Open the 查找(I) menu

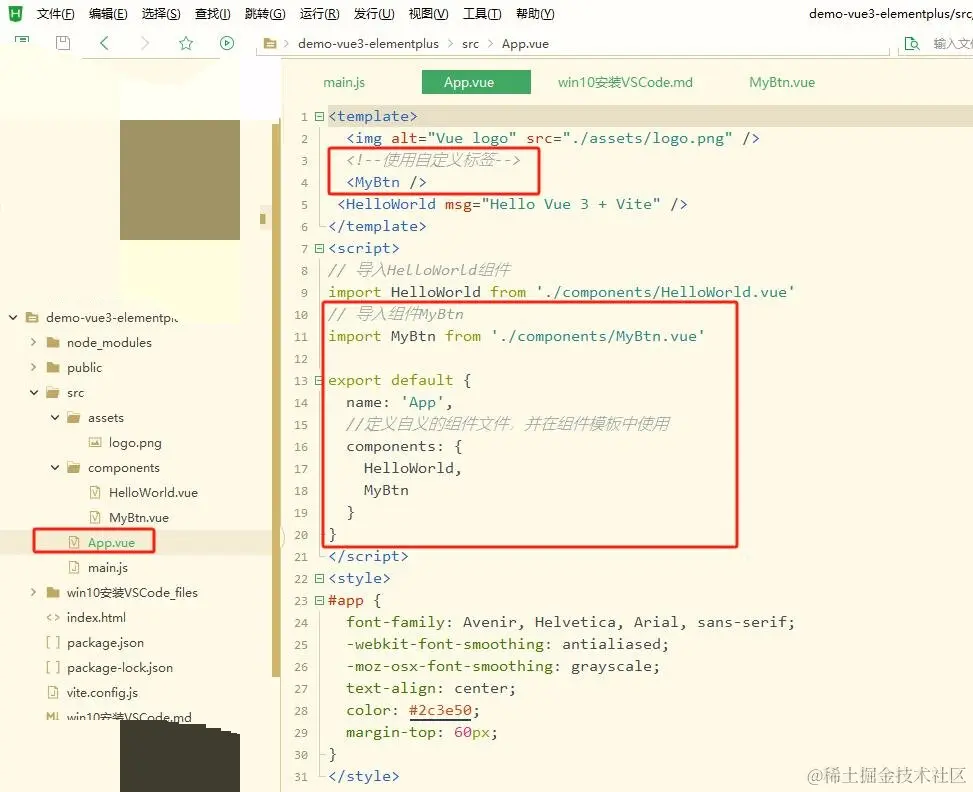point(212,14)
